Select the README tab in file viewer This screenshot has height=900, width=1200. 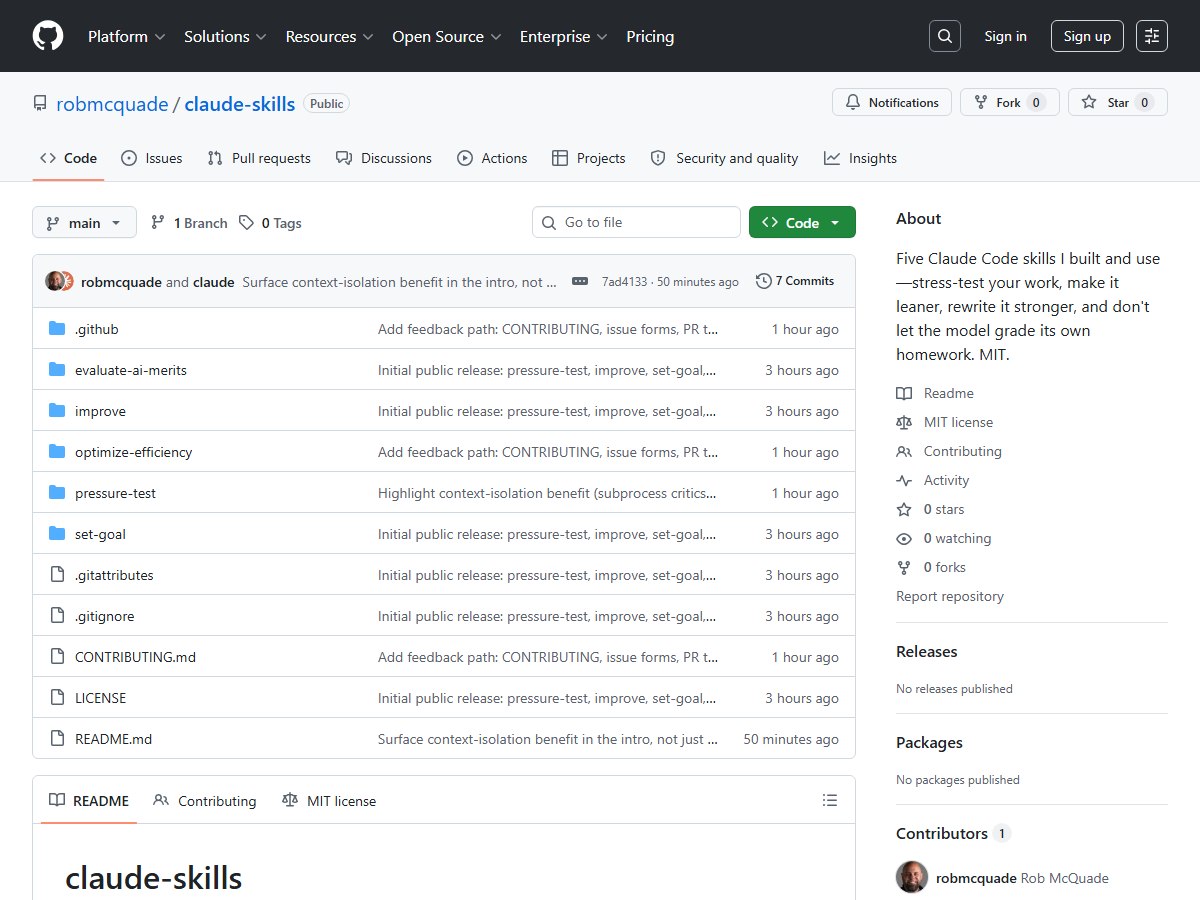89,801
